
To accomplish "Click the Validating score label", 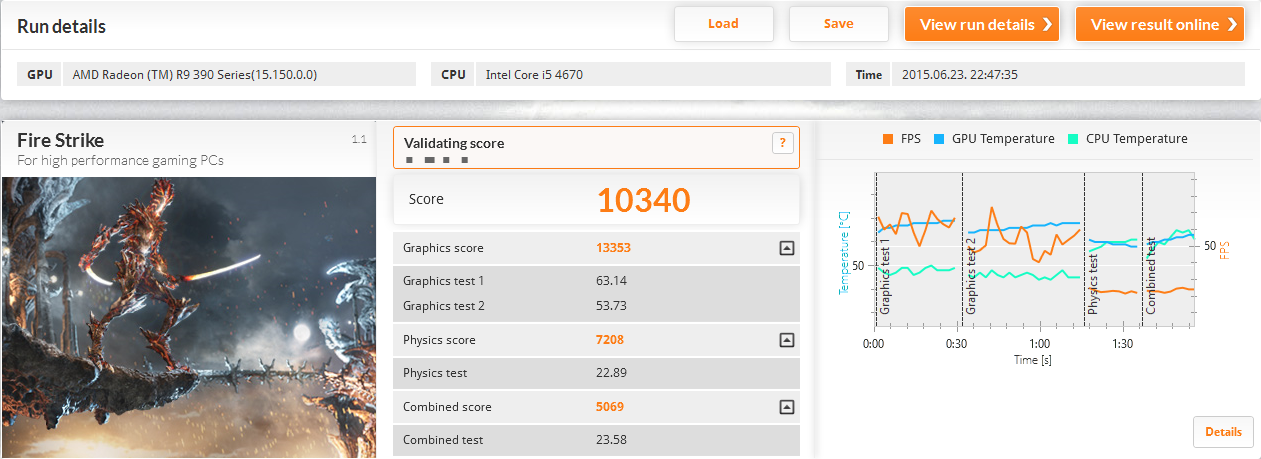I will tap(454, 143).
